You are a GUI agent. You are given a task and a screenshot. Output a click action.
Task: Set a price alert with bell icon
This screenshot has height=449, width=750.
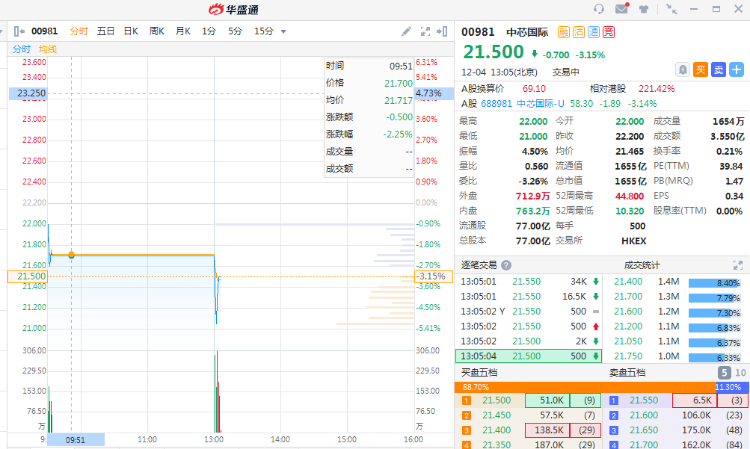coord(682,69)
